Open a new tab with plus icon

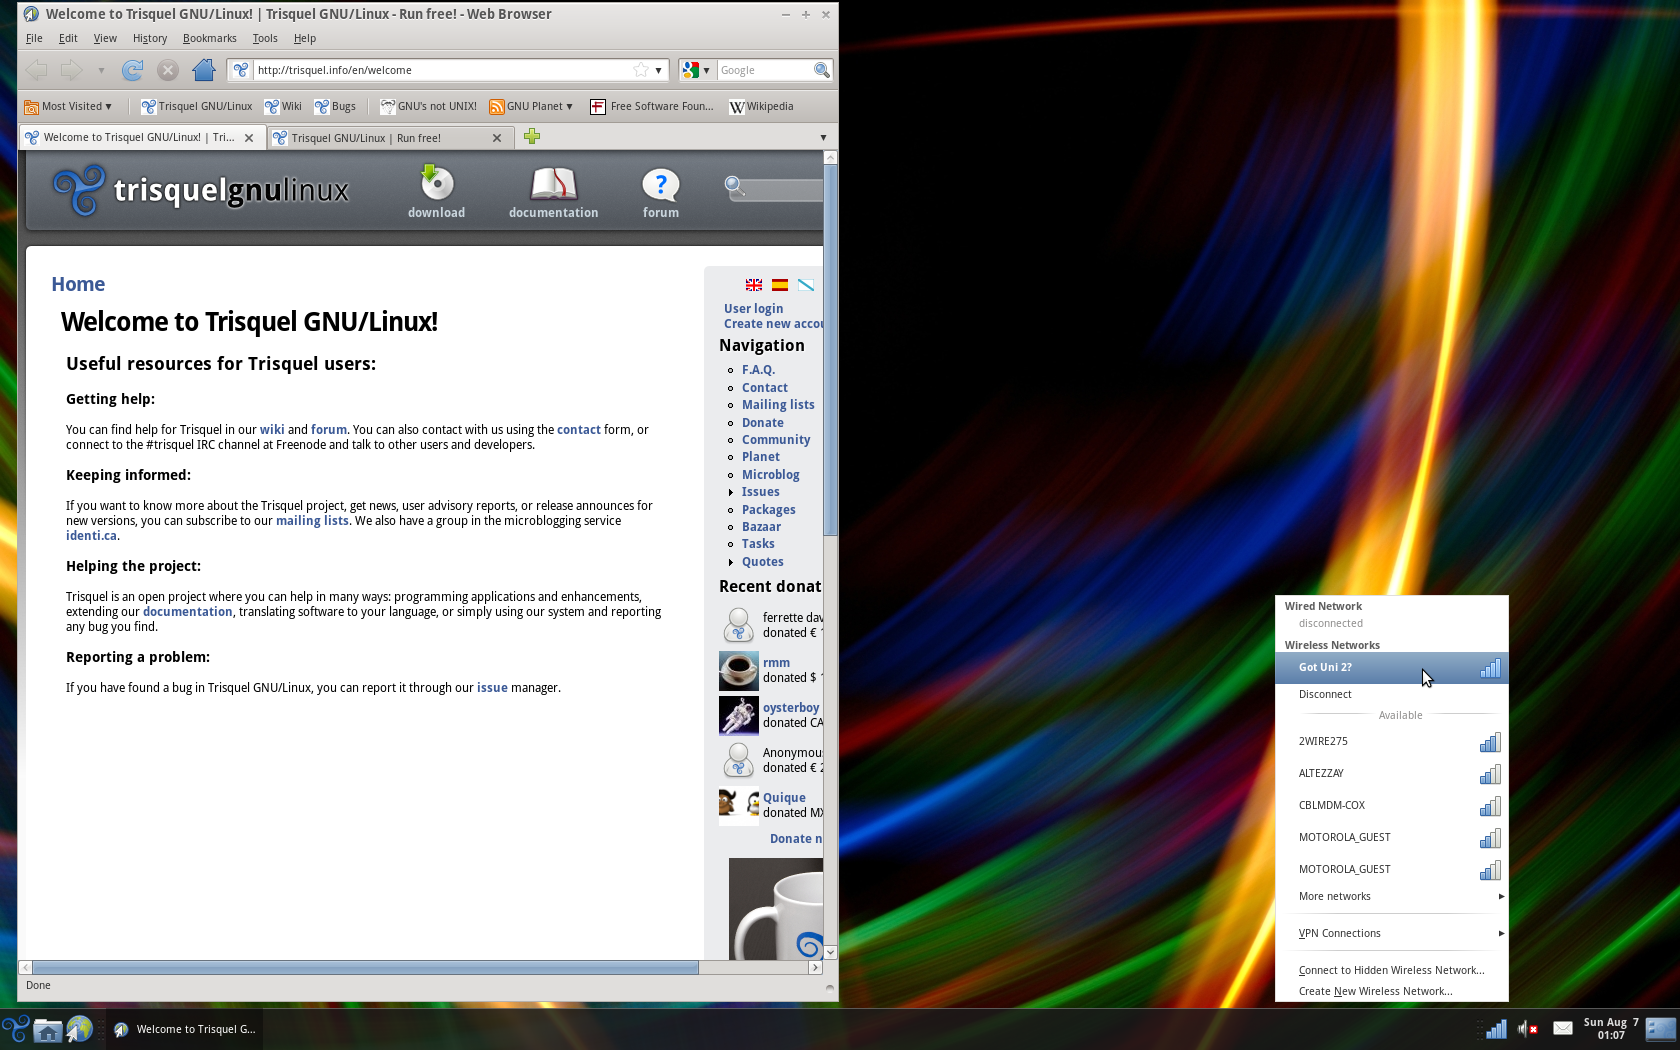click(532, 137)
